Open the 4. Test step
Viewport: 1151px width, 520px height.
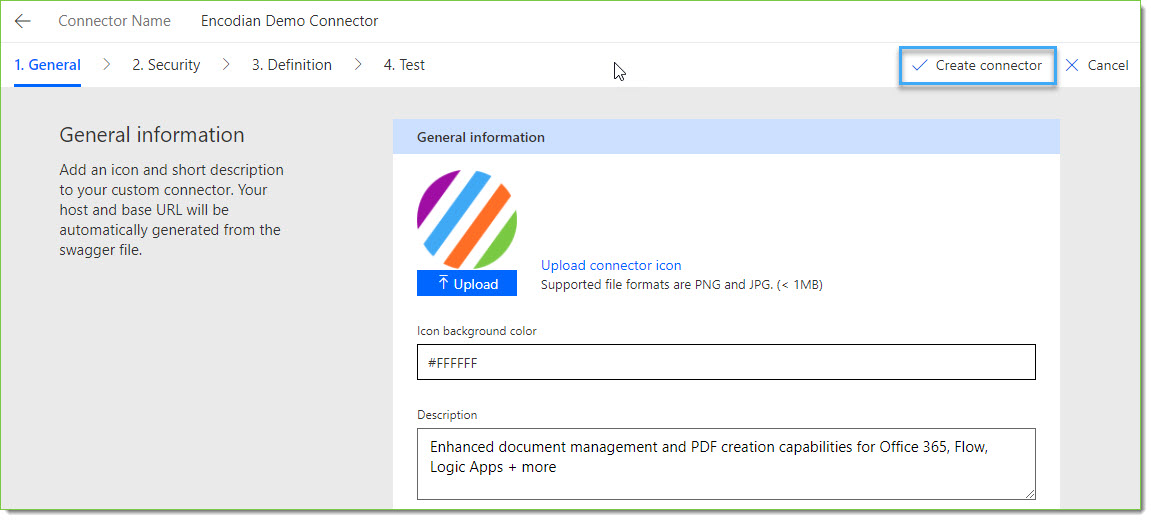tap(404, 65)
